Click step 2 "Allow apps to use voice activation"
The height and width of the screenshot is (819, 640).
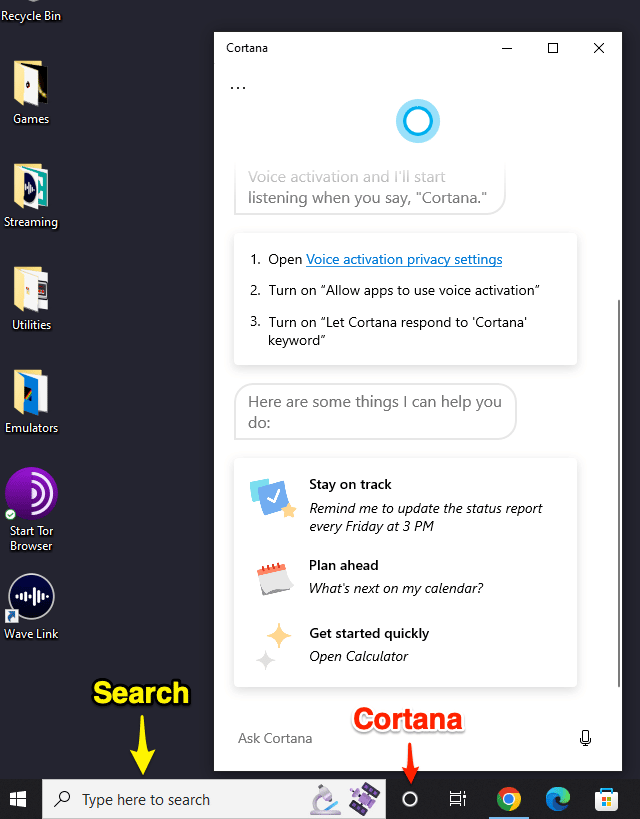click(x=404, y=290)
